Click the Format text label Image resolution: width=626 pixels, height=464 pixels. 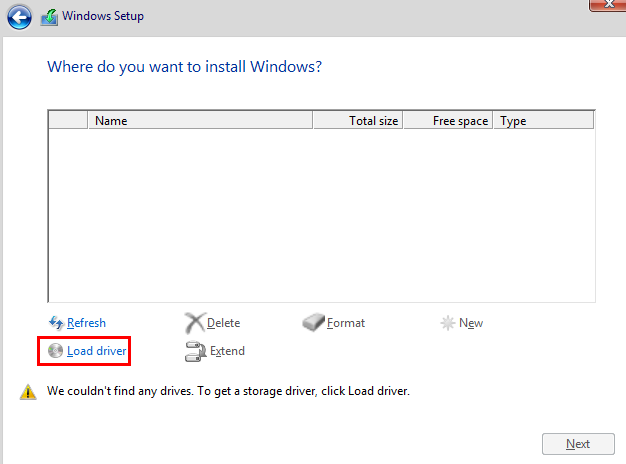click(x=346, y=323)
